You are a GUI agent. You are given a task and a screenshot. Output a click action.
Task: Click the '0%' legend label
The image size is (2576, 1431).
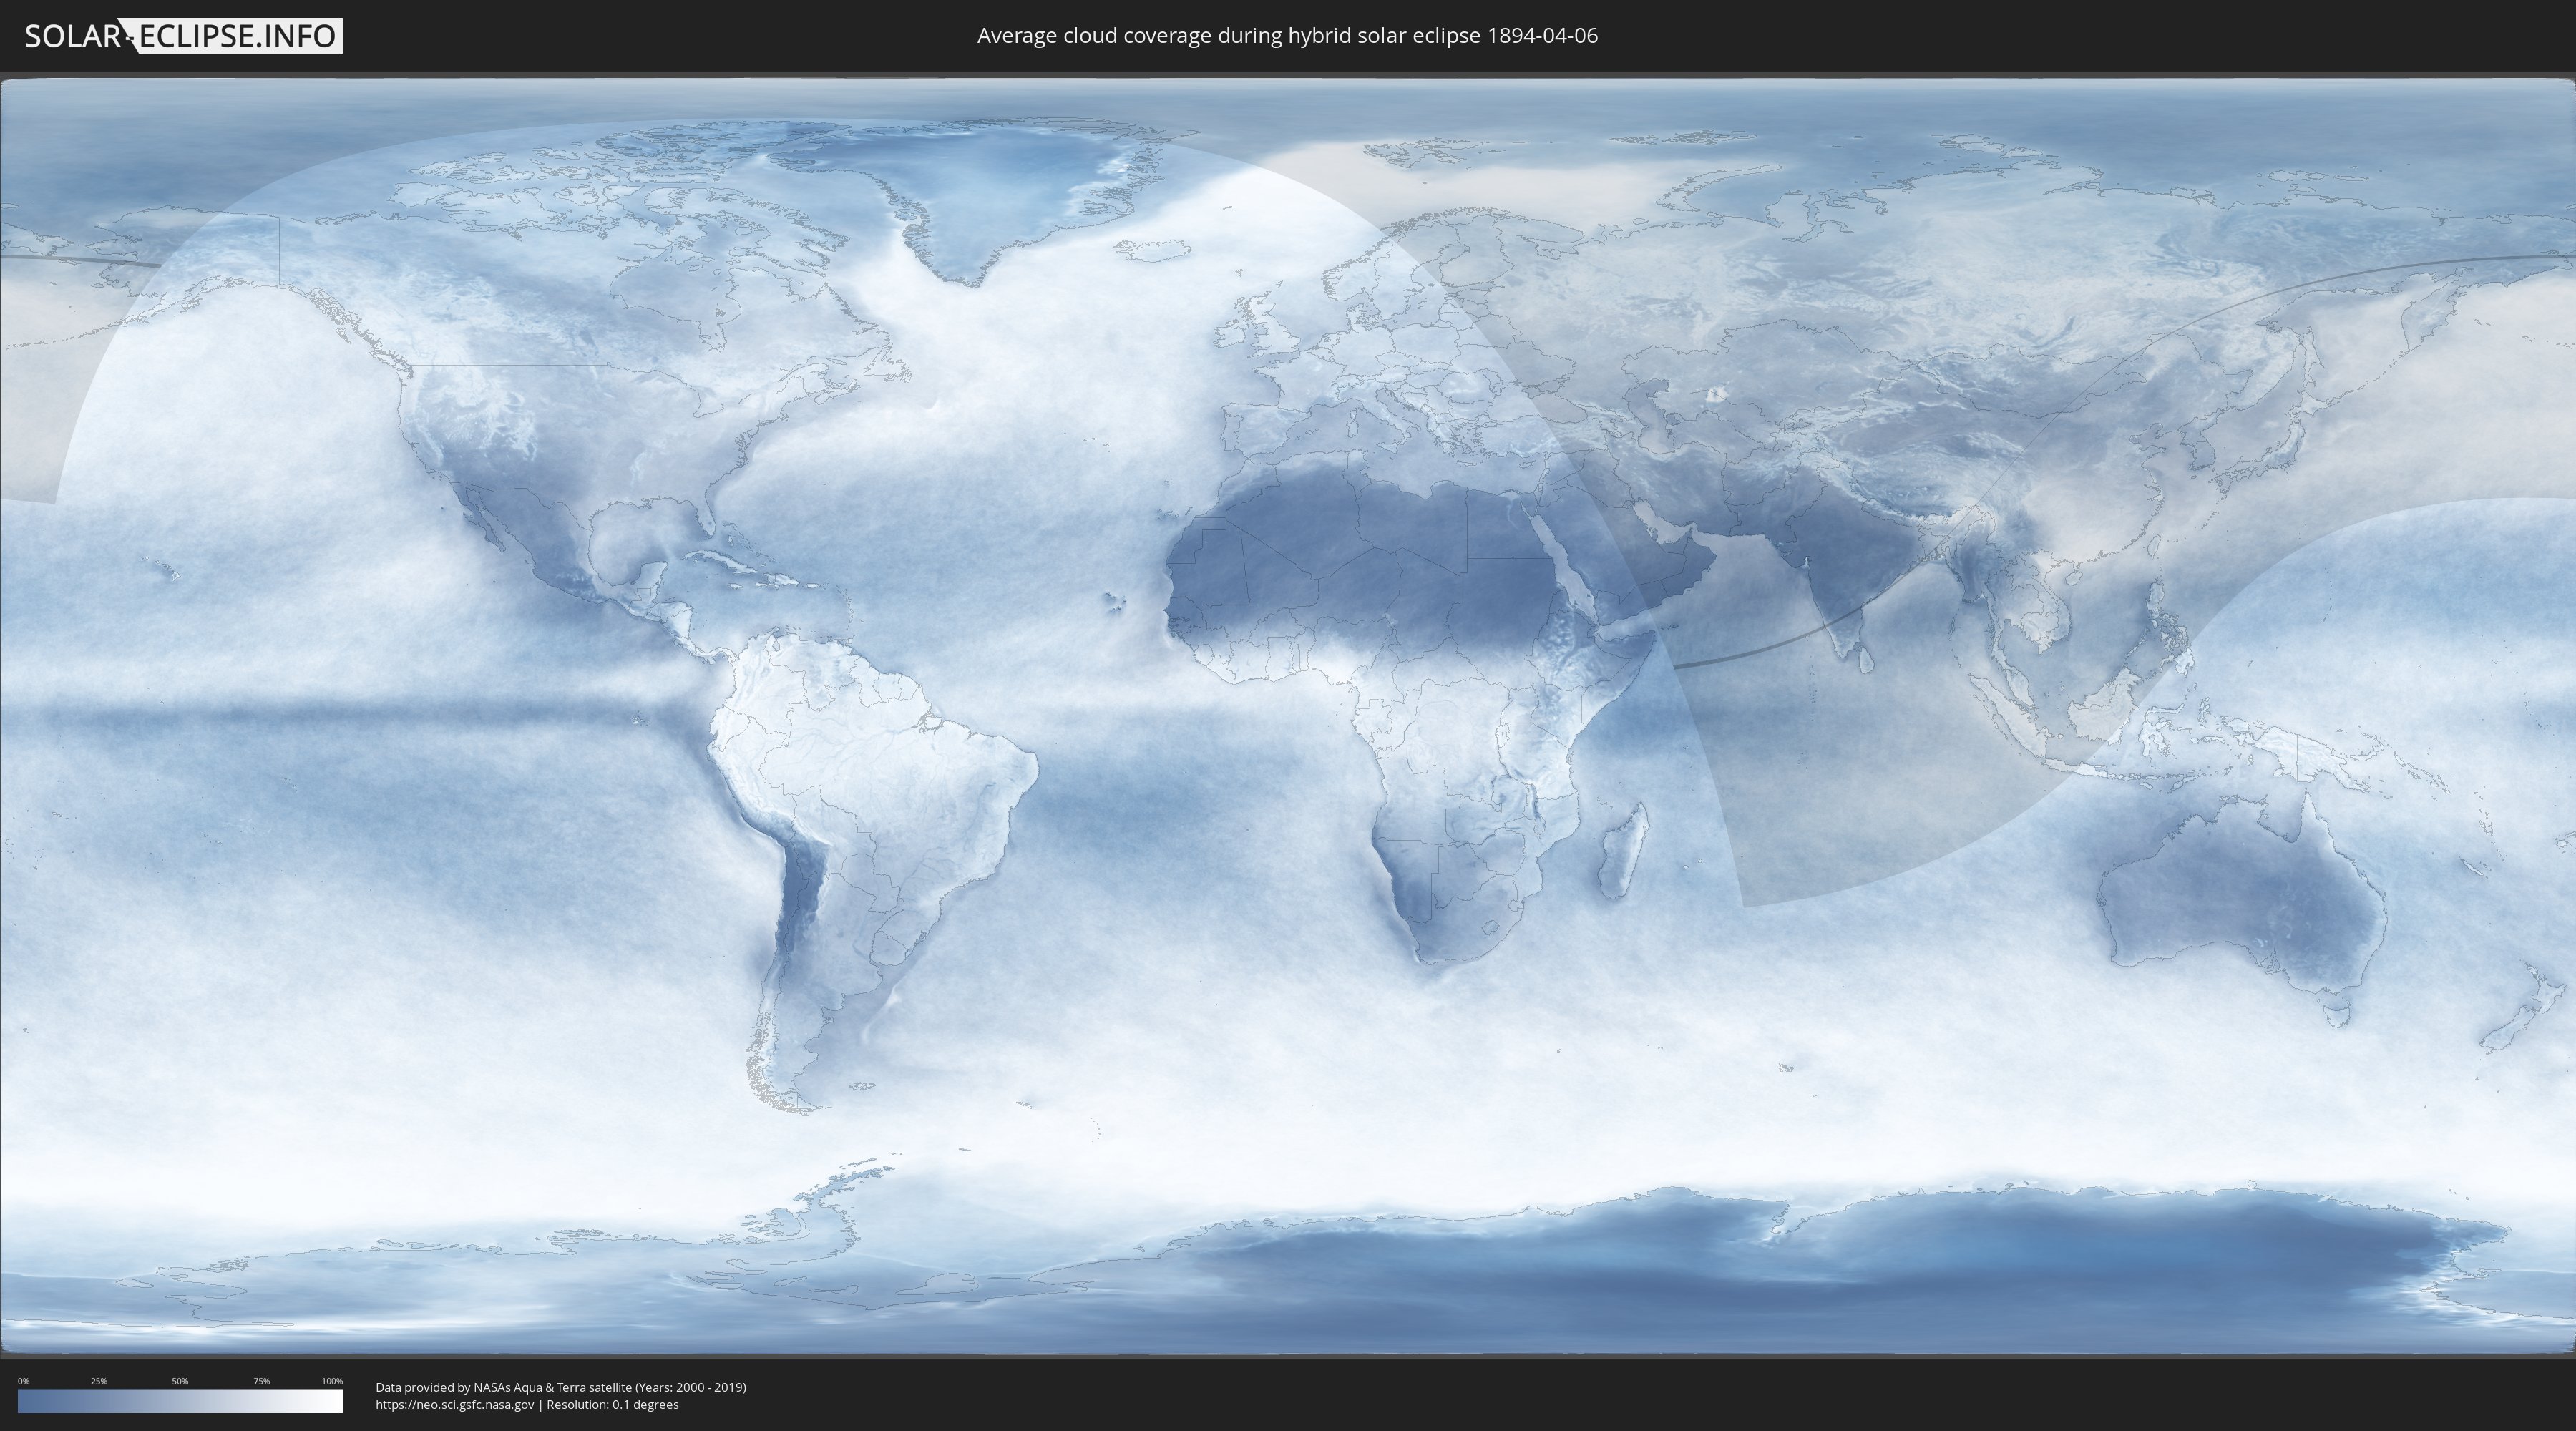[x=24, y=1381]
